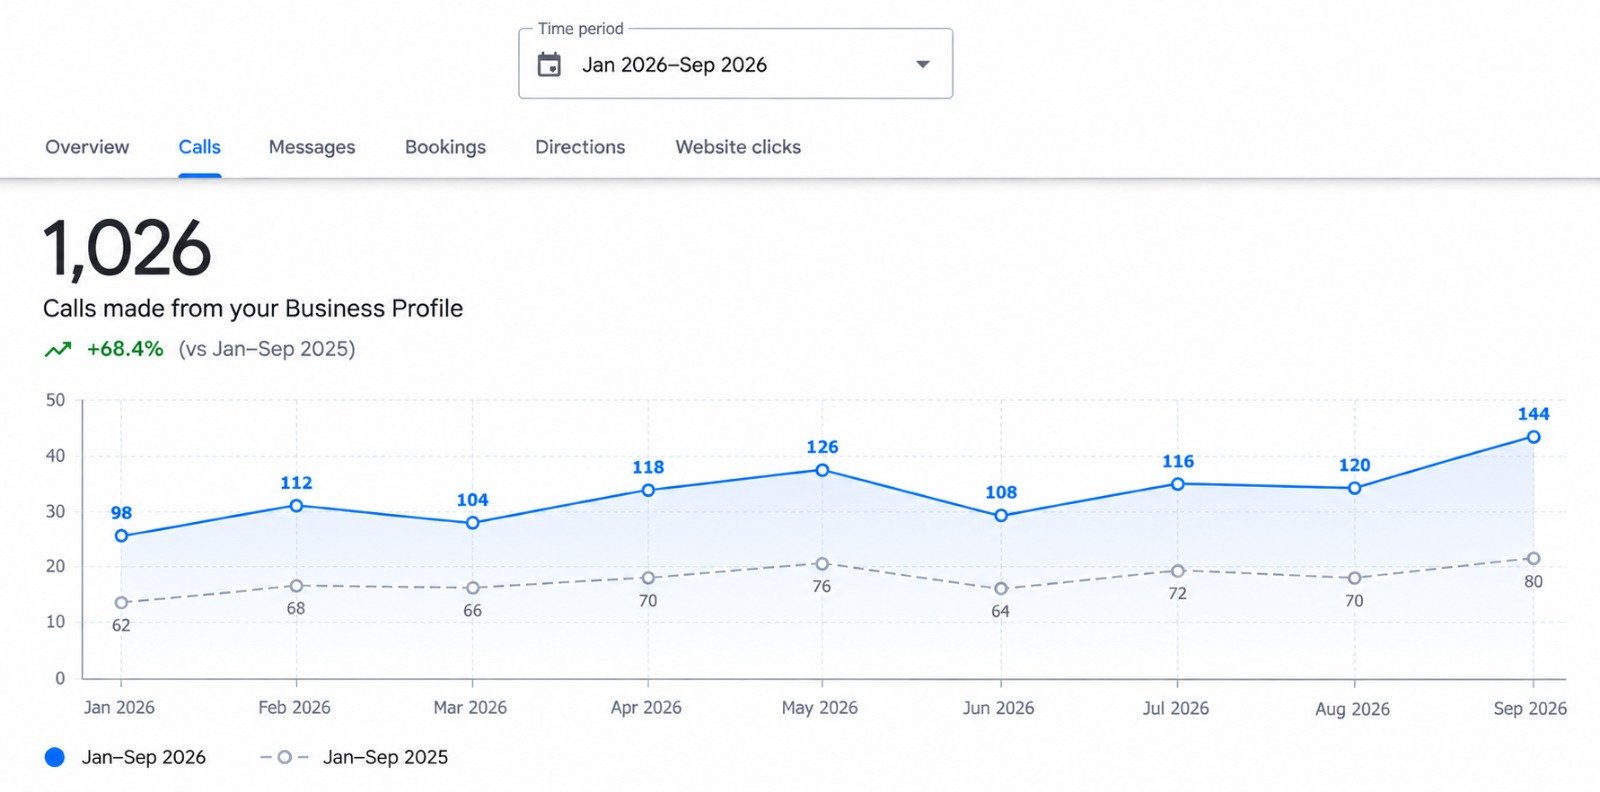
Task: Click the "Mar 2026" x-axis label
Action: [470, 708]
